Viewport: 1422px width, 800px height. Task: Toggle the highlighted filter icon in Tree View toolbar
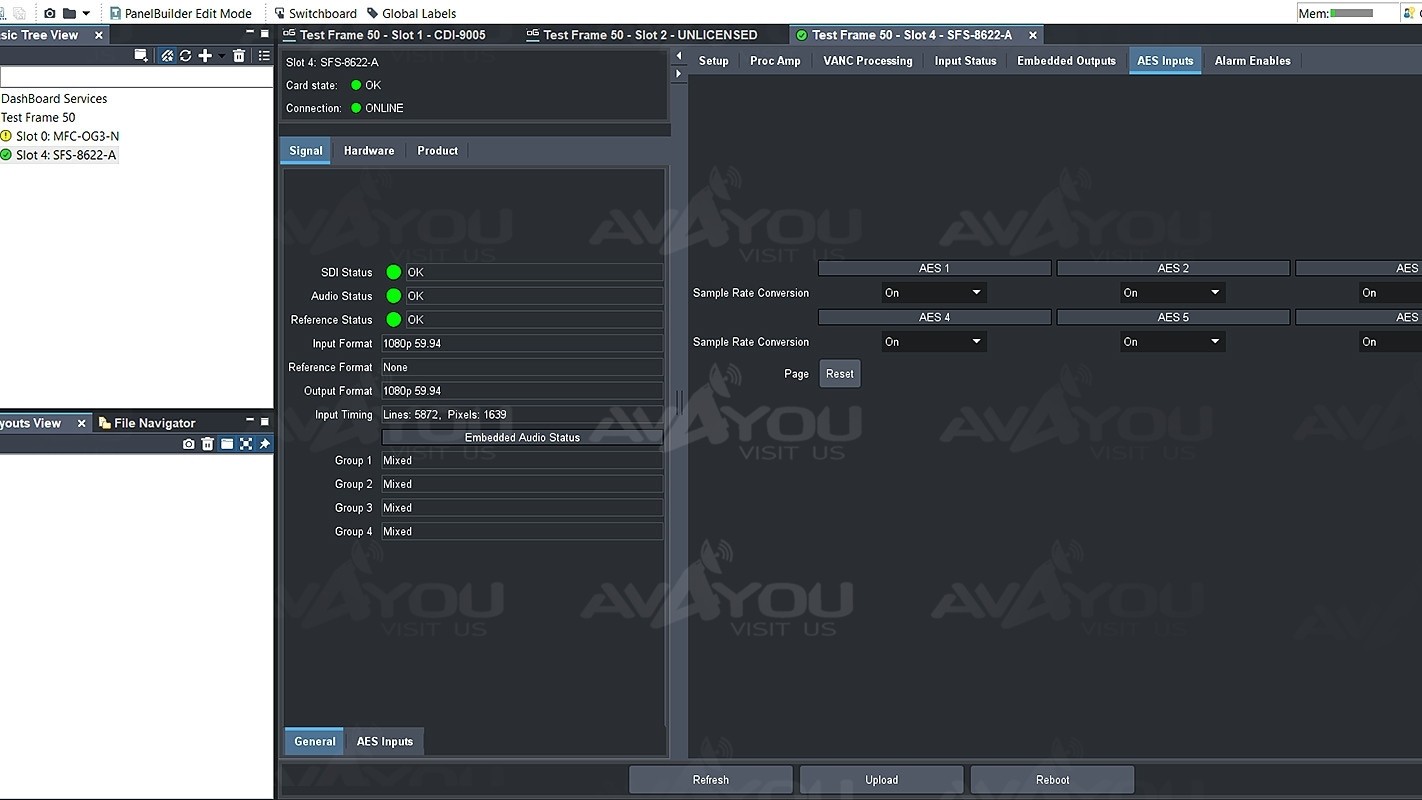point(167,56)
